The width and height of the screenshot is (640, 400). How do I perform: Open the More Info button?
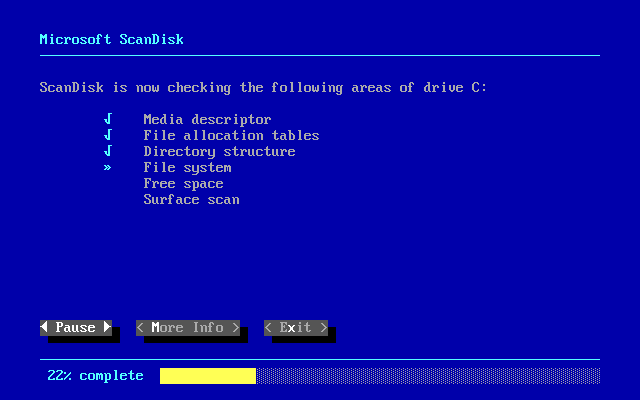188,328
